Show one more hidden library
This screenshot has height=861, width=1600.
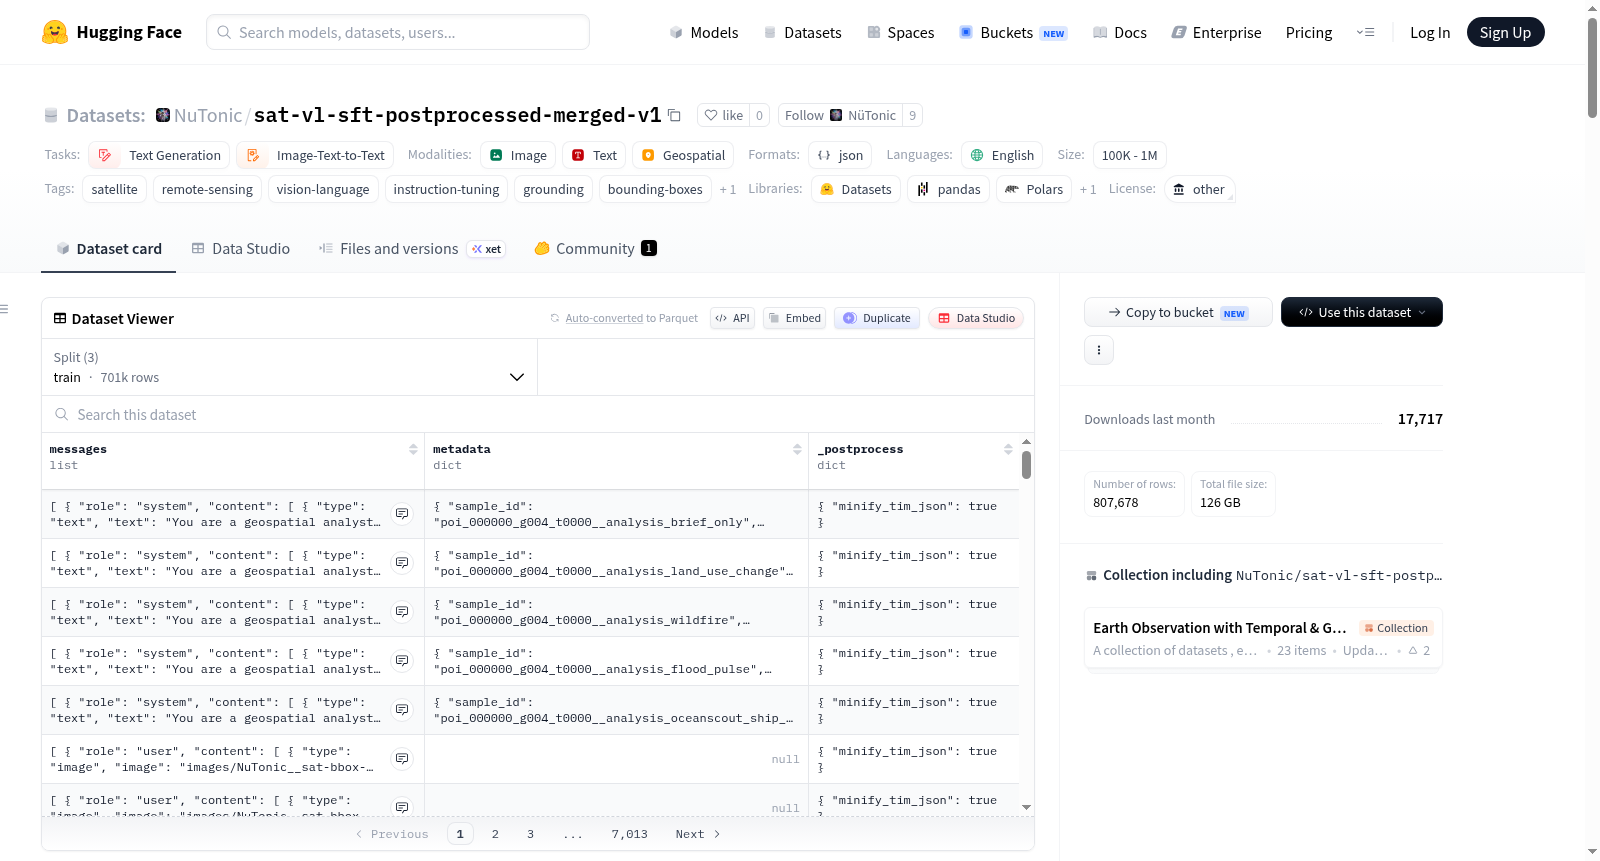pyautogui.click(x=1088, y=190)
